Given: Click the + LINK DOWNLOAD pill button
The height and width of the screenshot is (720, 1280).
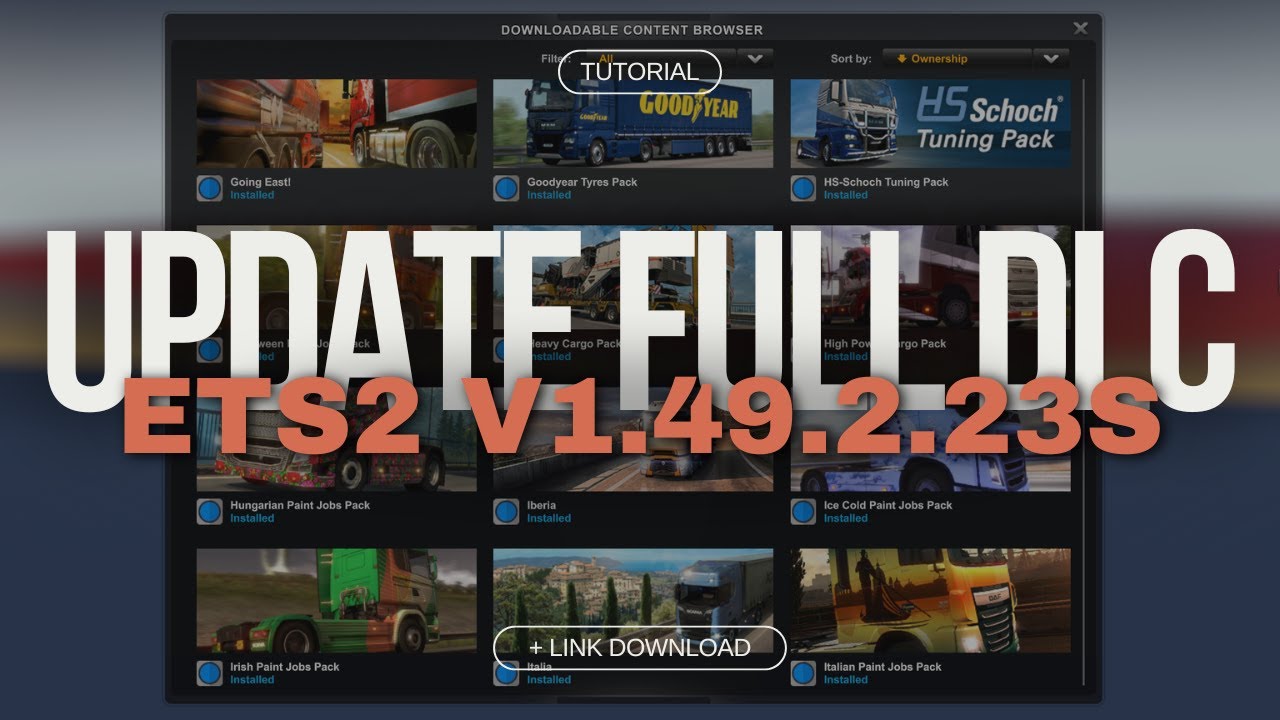Looking at the screenshot, I should point(639,648).
